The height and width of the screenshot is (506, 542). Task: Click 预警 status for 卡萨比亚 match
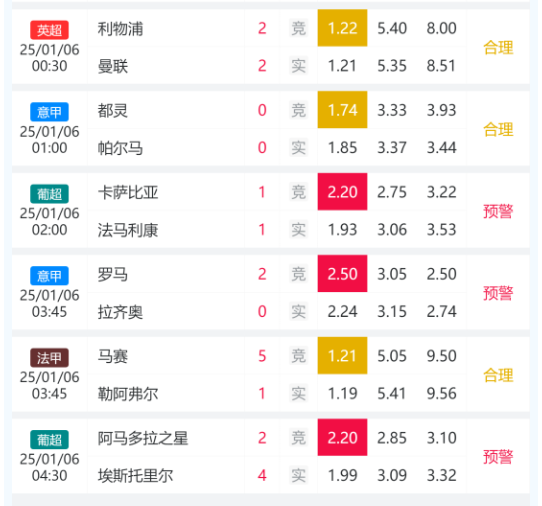click(x=498, y=211)
